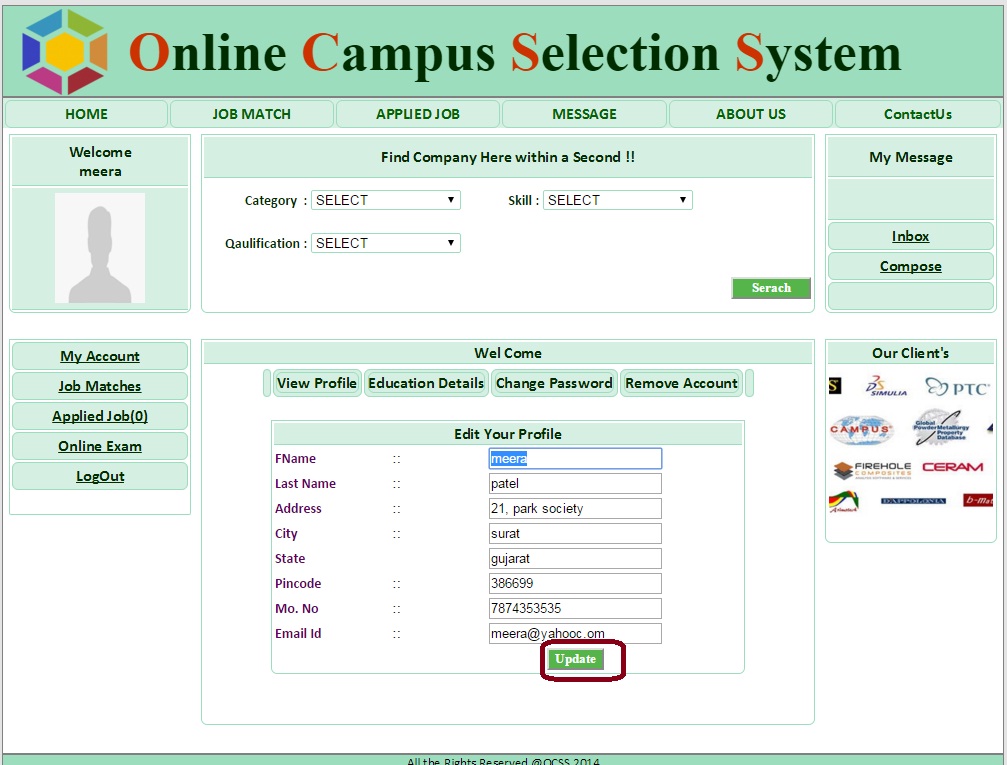Expand the Skill select box
1007x765 pixels.
[x=617, y=200]
